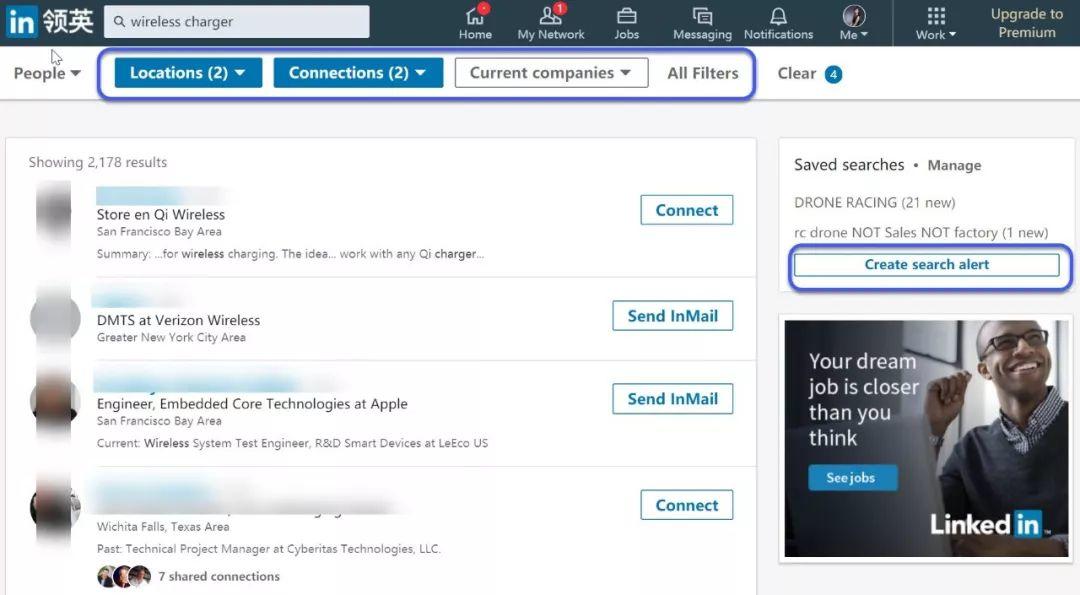Open the DRONE RACING saved search

pos(875,202)
